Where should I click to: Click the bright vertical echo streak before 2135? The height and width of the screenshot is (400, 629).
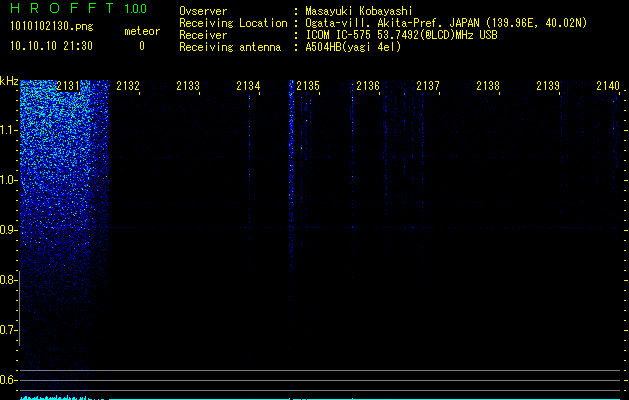tap(291, 173)
